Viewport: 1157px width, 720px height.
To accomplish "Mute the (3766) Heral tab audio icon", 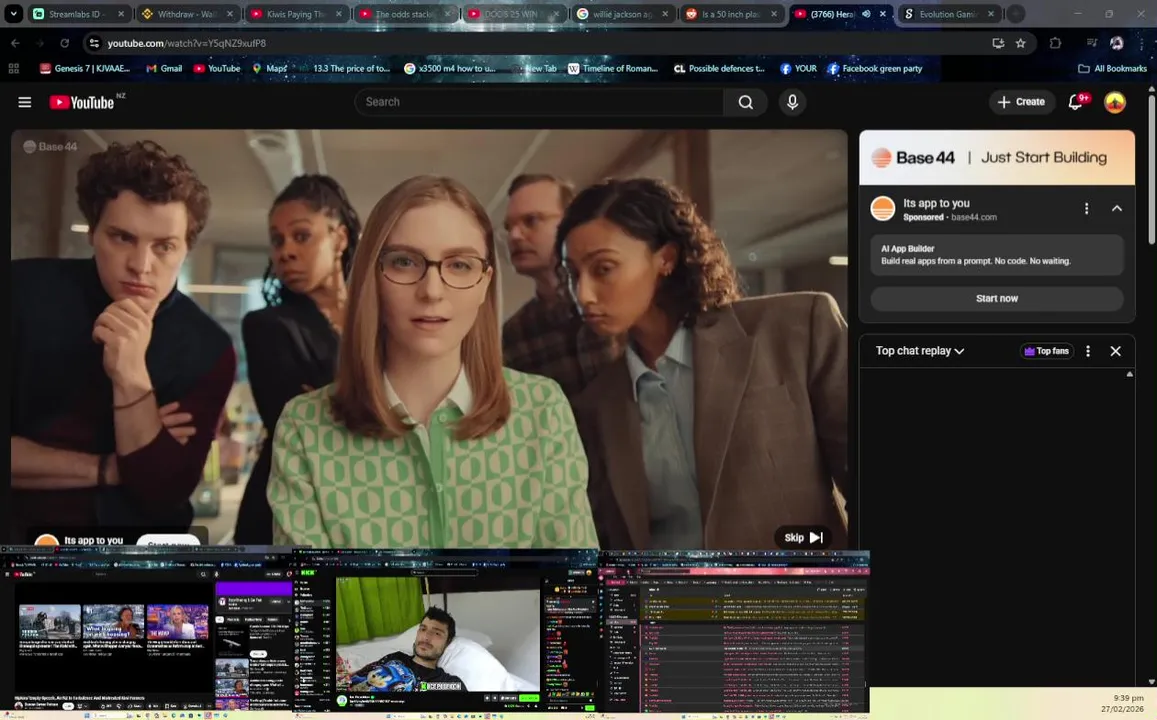I will 866,14.
